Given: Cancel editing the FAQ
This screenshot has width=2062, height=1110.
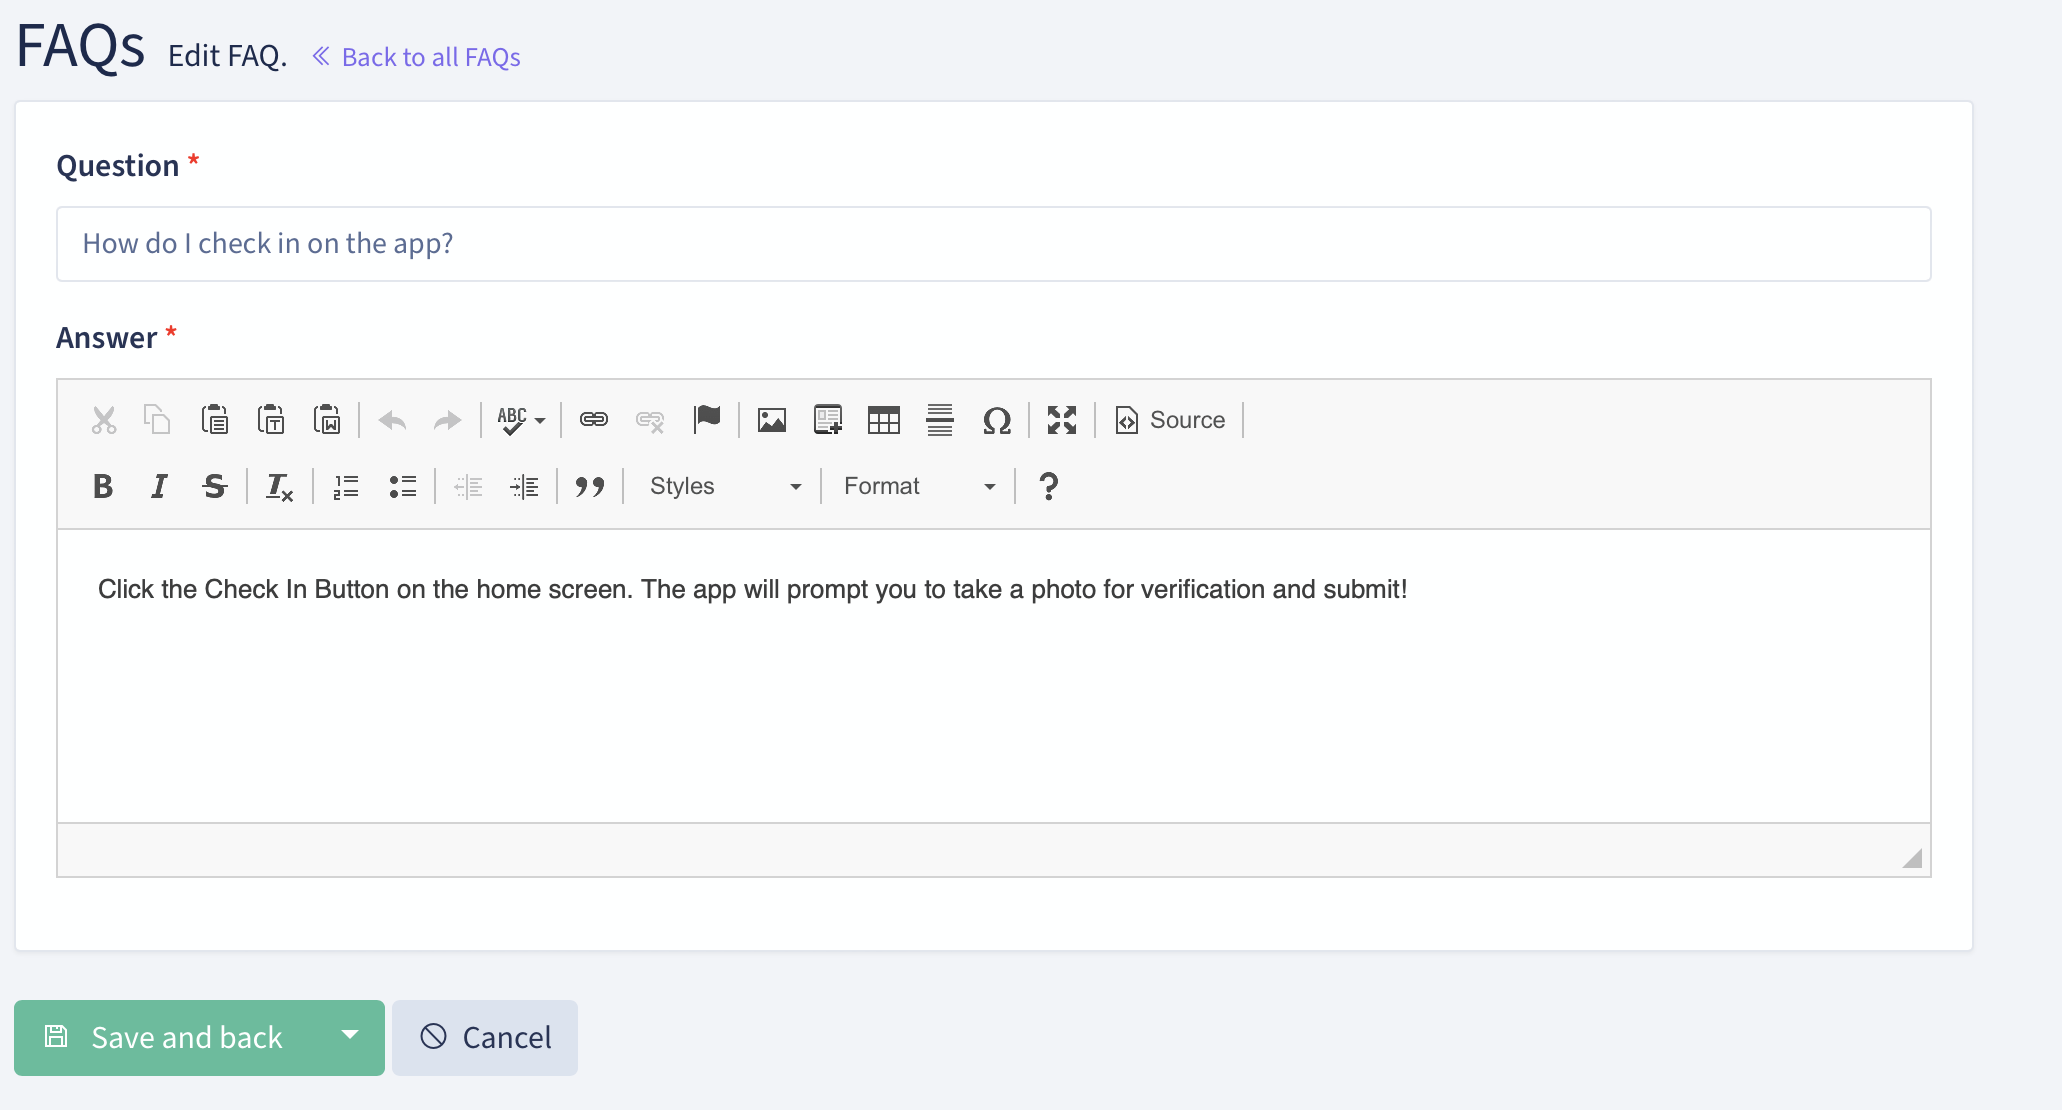Looking at the screenshot, I should pyautogui.click(x=485, y=1038).
